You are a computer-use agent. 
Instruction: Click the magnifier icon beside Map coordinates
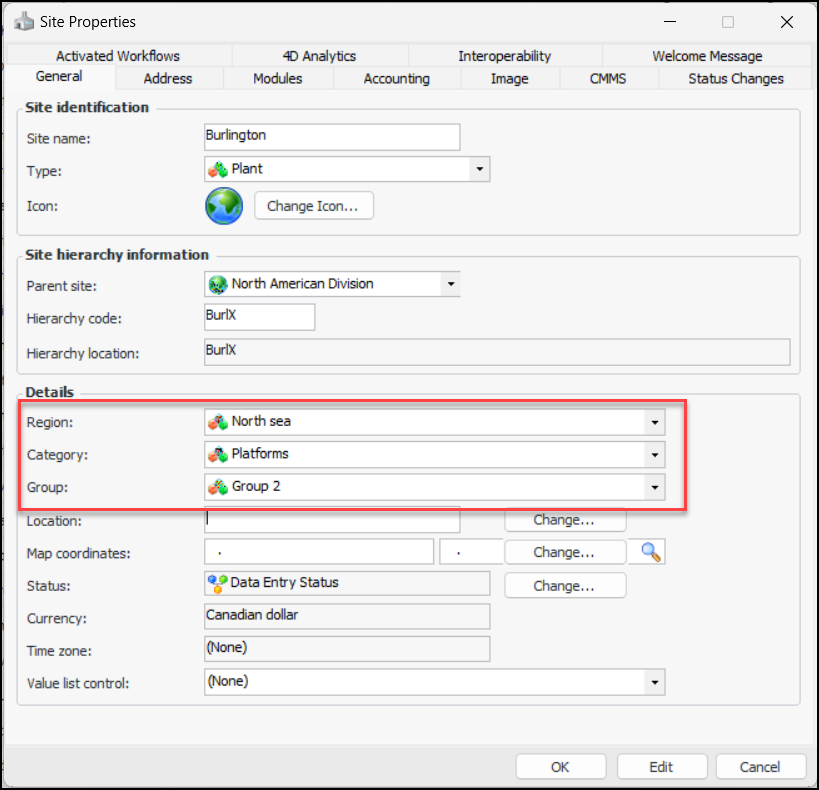tap(653, 552)
